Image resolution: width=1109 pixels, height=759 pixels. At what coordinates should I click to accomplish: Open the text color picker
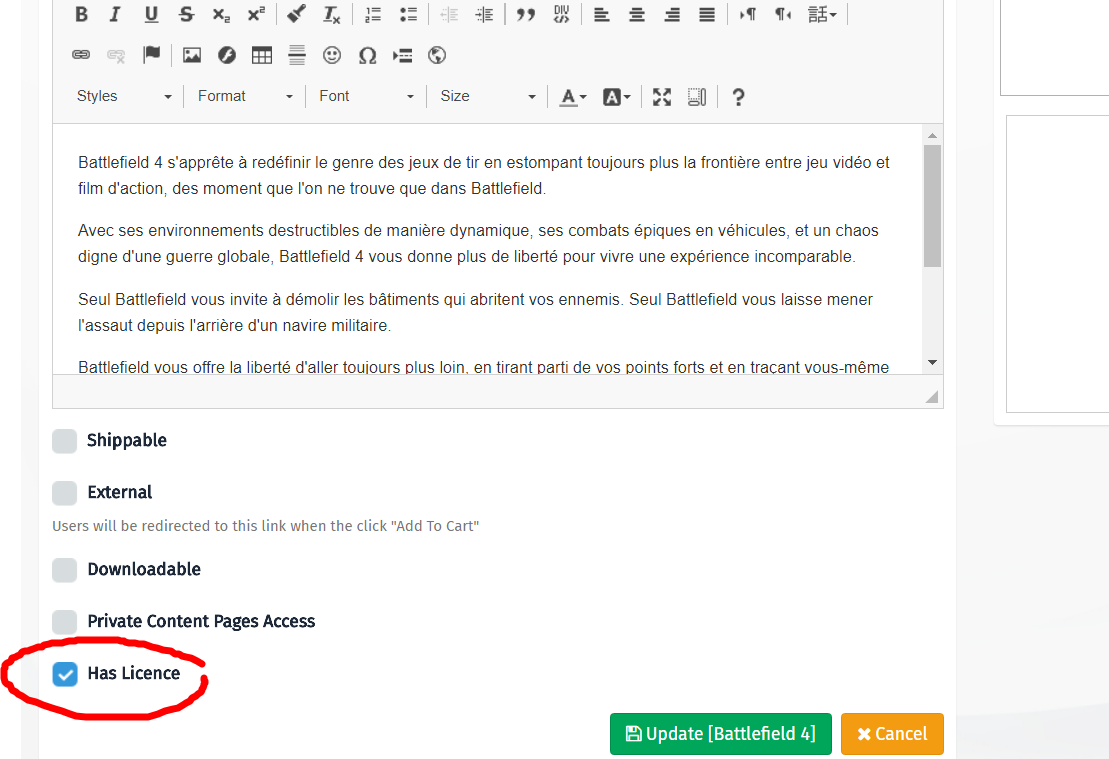[573, 97]
